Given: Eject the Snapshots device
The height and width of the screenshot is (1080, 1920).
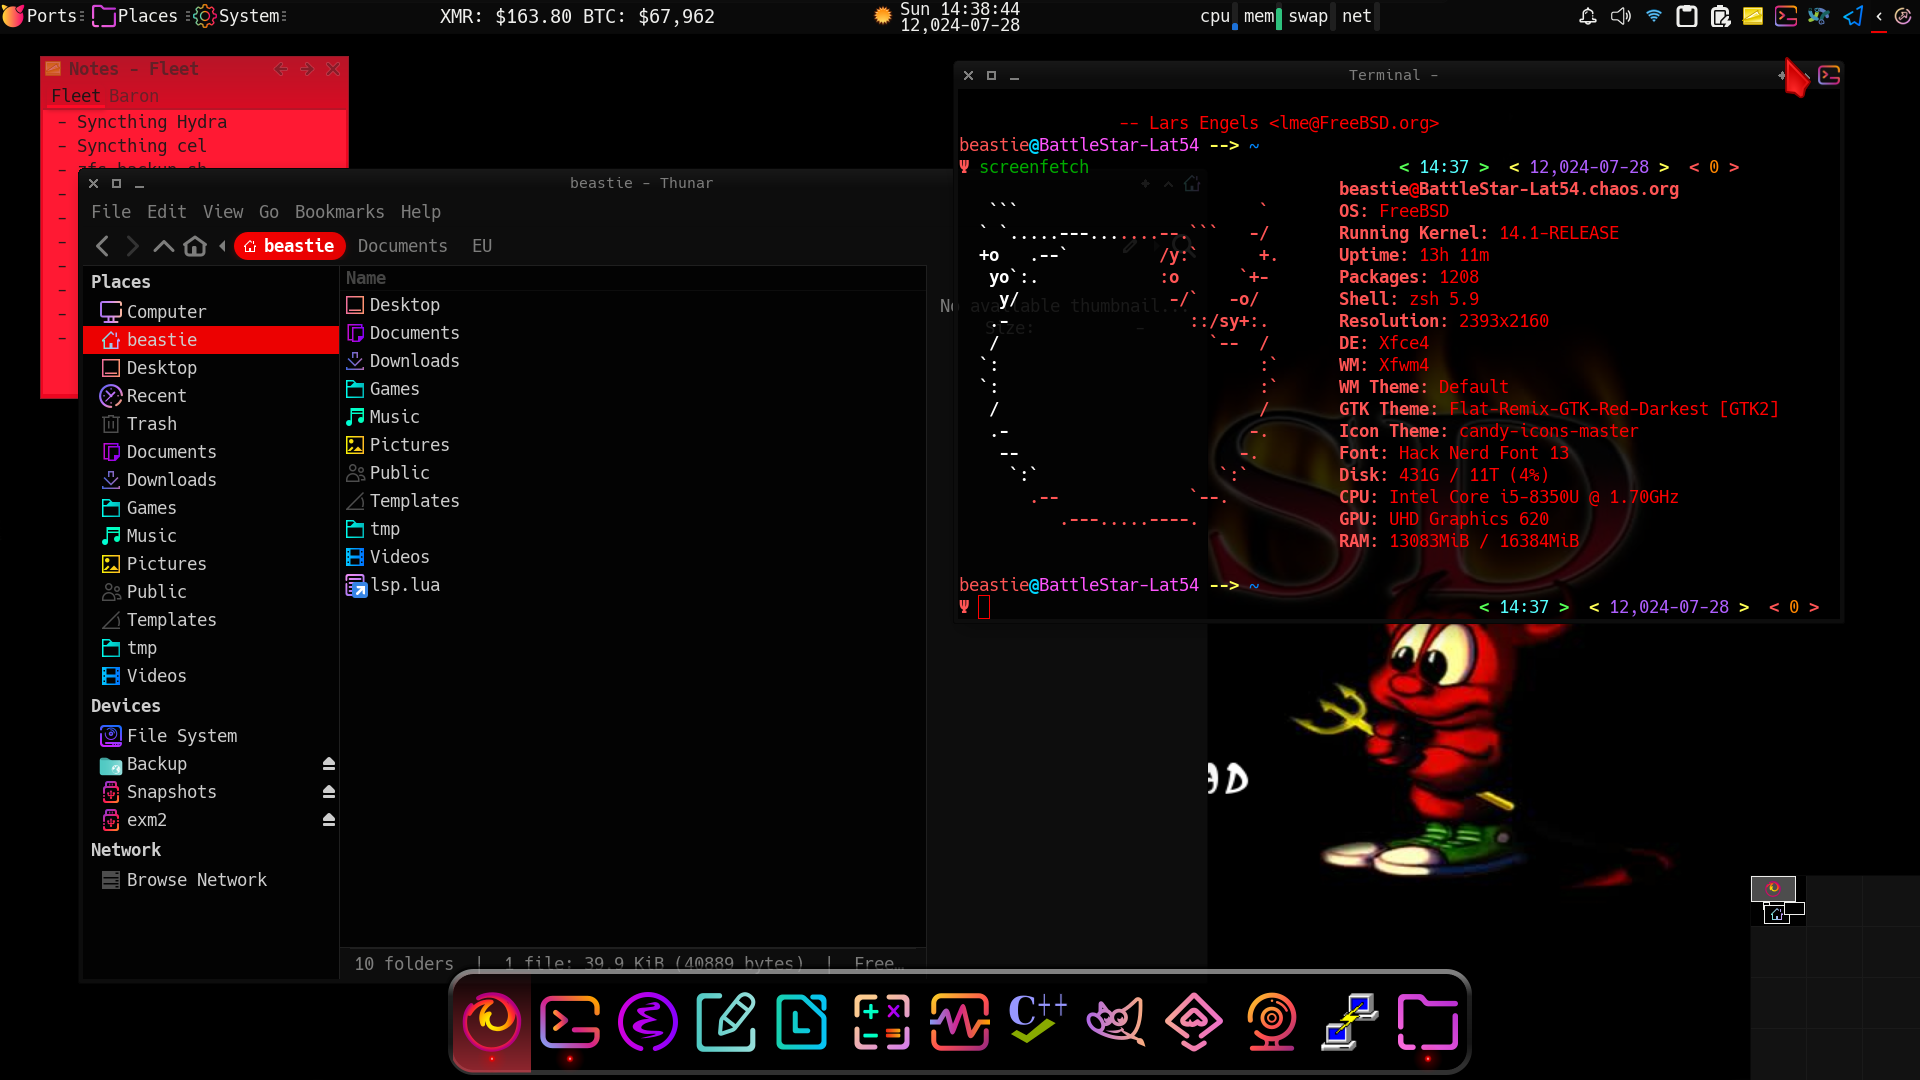Looking at the screenshot, I should 328,792.
